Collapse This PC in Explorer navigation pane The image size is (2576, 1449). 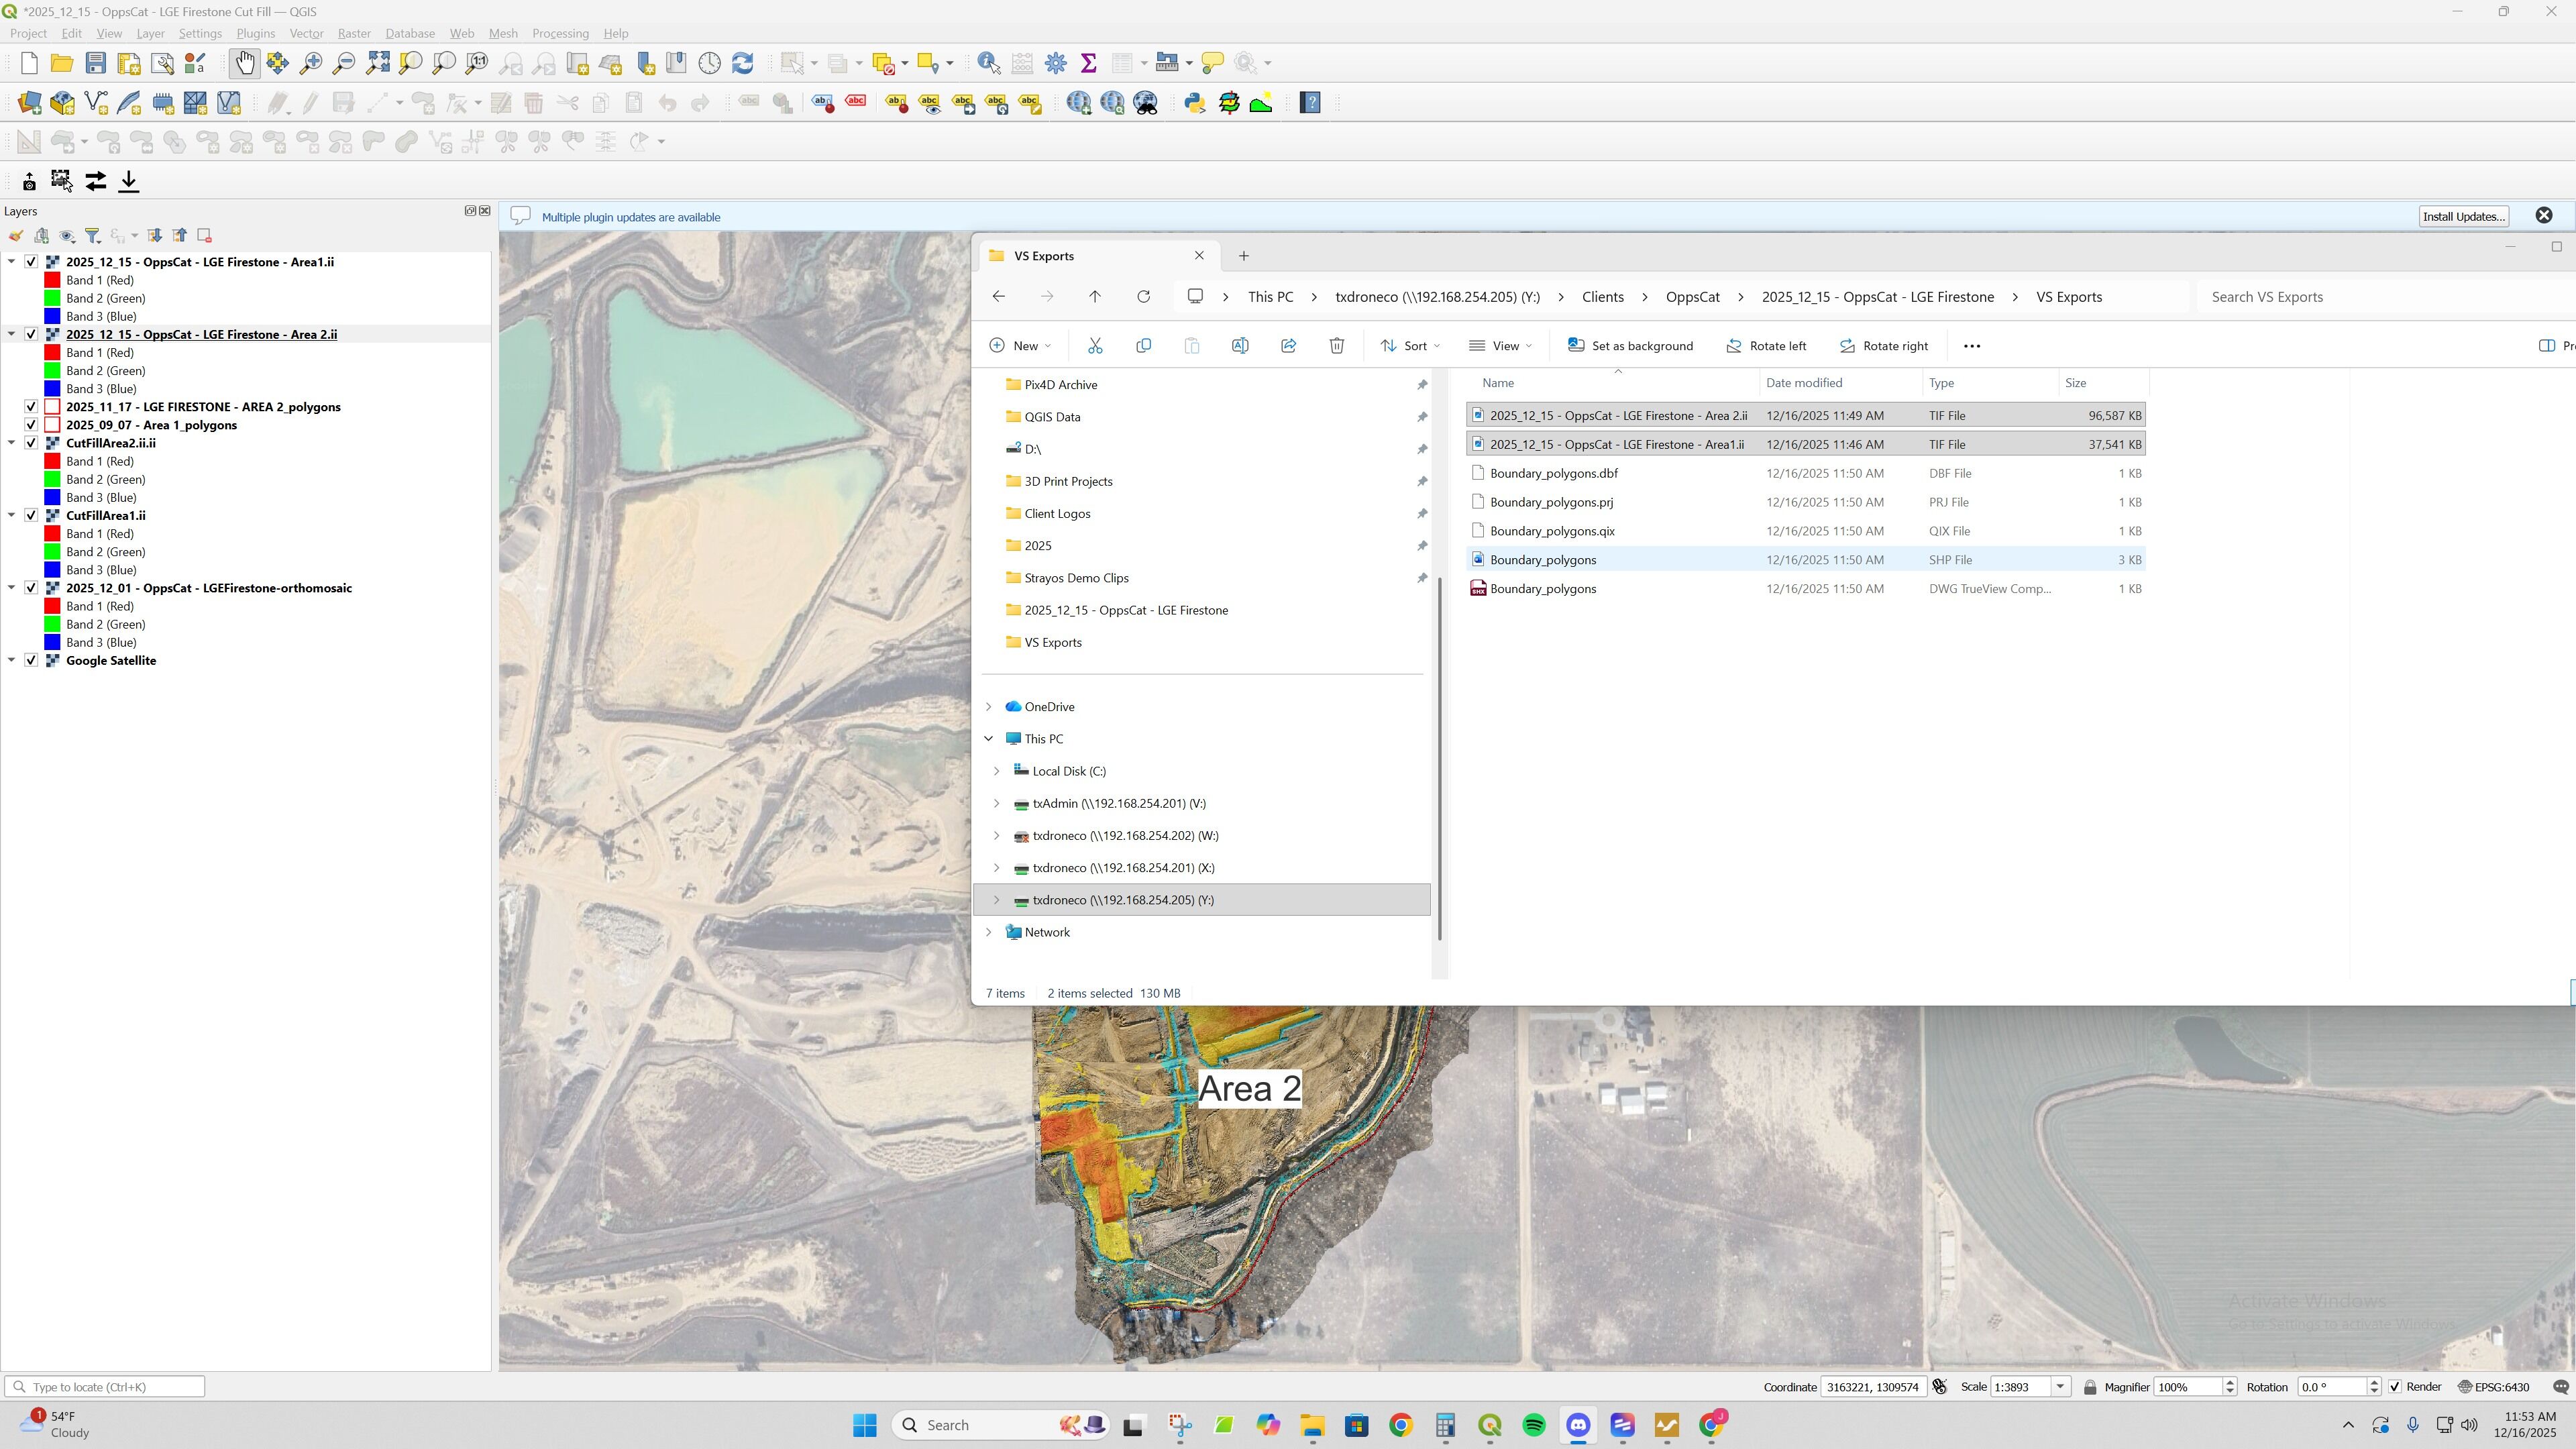coord(989,739)
